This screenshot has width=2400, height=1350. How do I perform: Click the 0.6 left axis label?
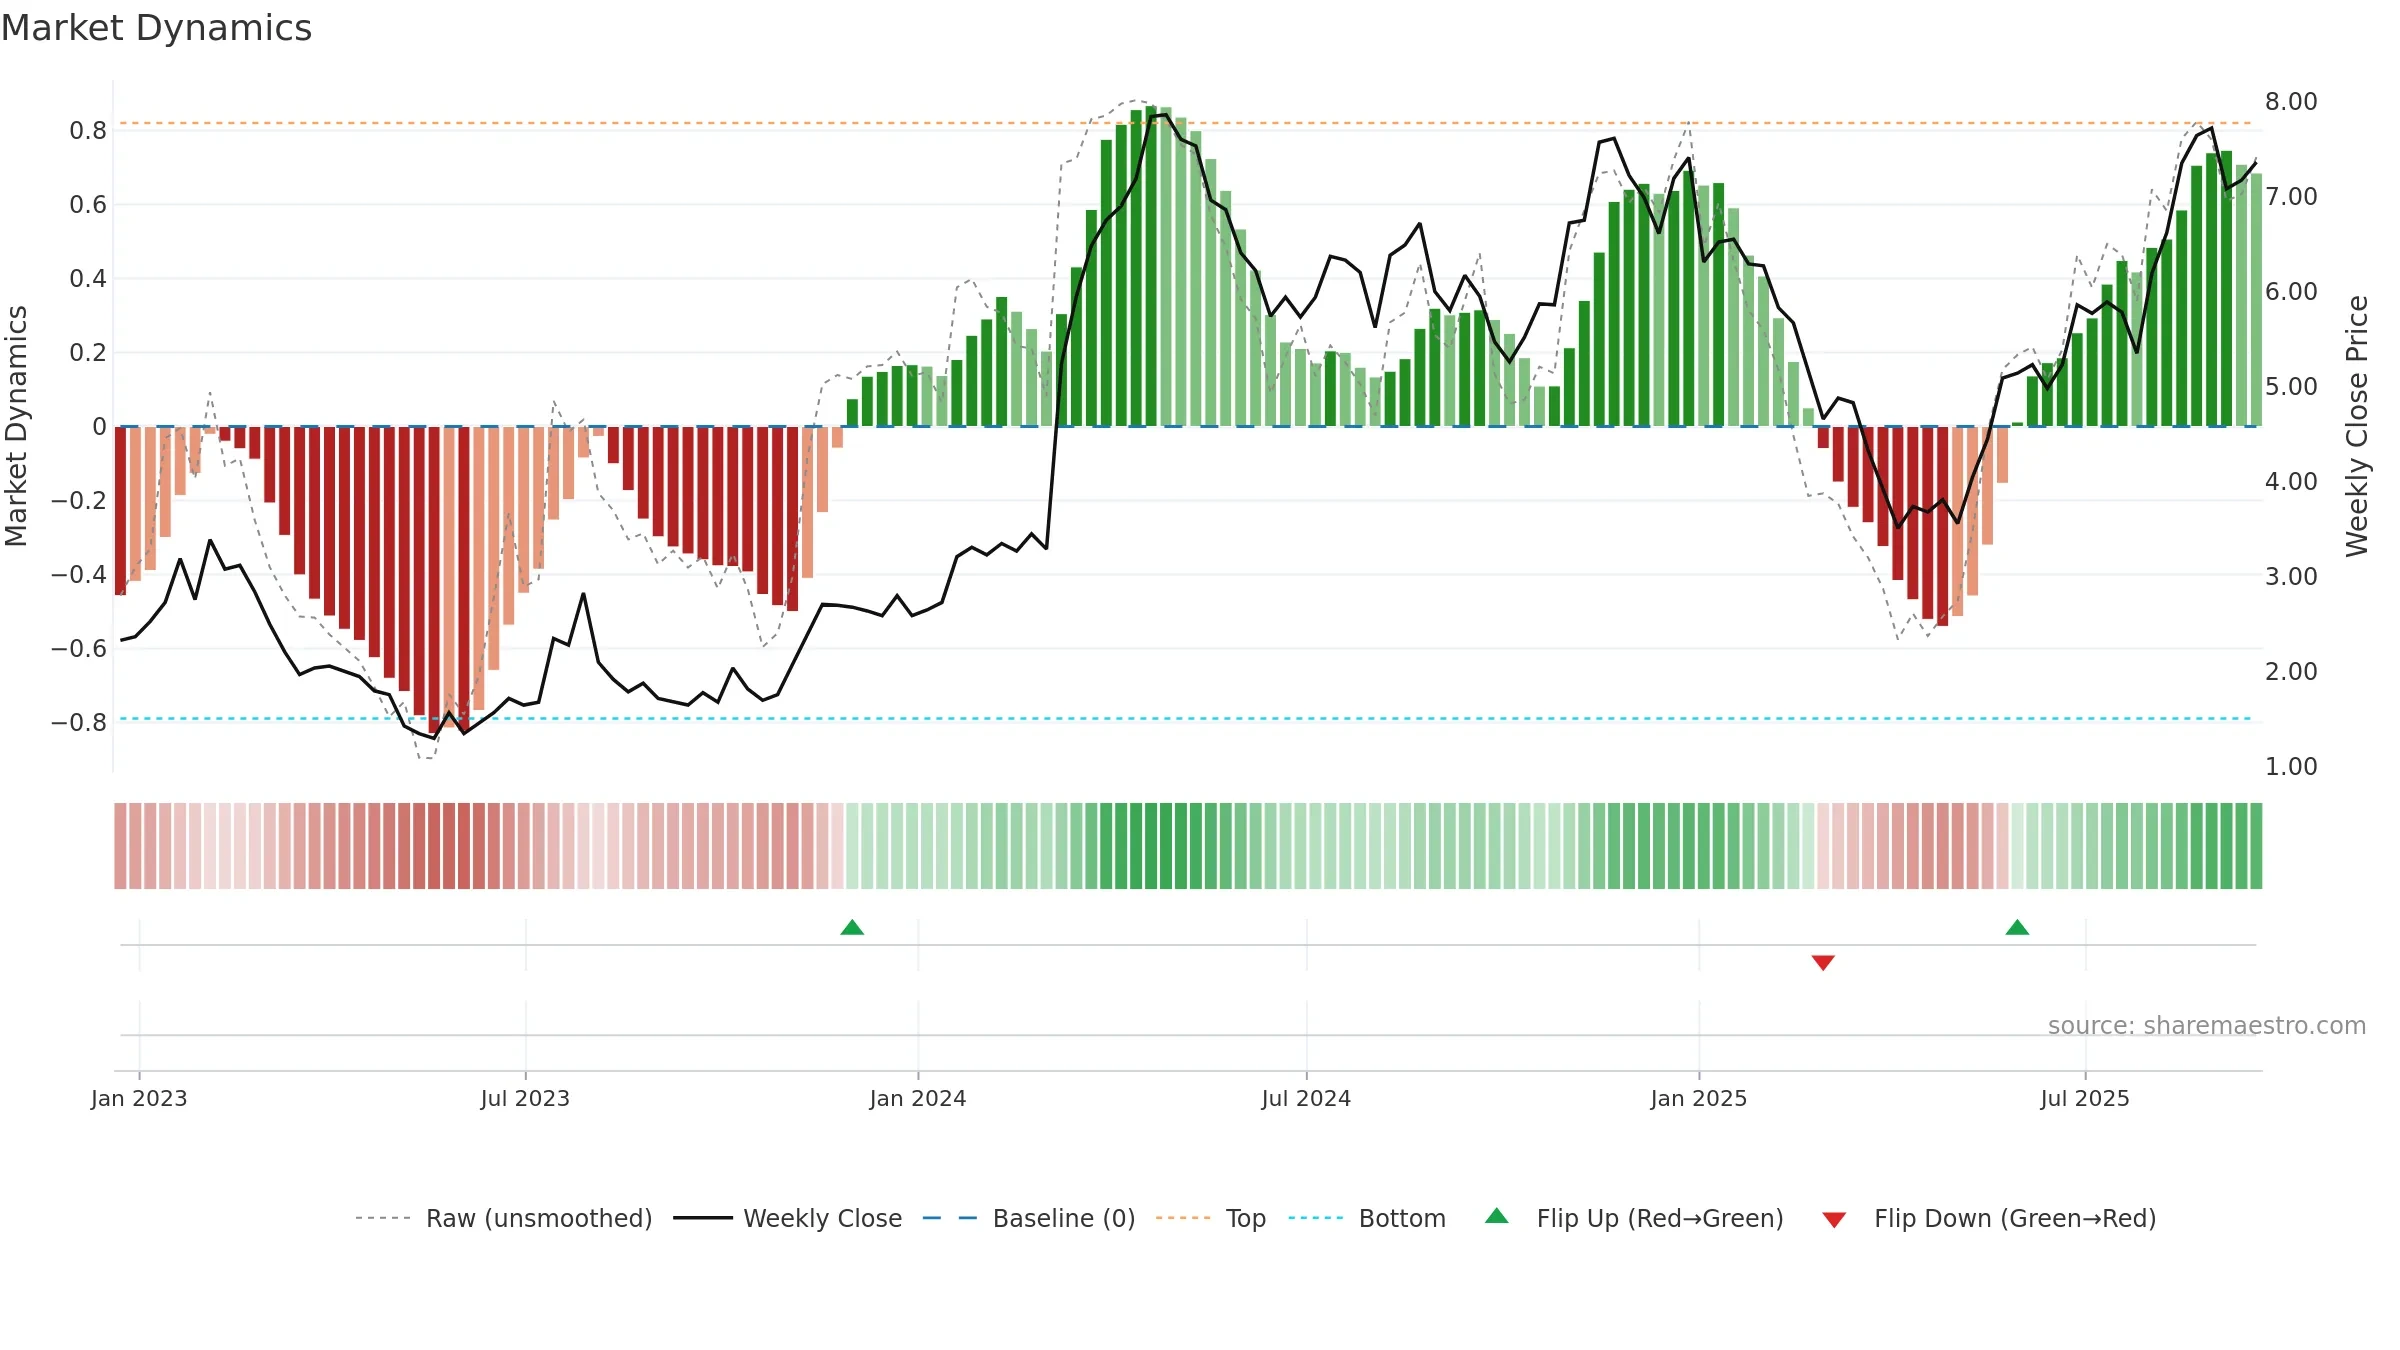tap(88, 204)
